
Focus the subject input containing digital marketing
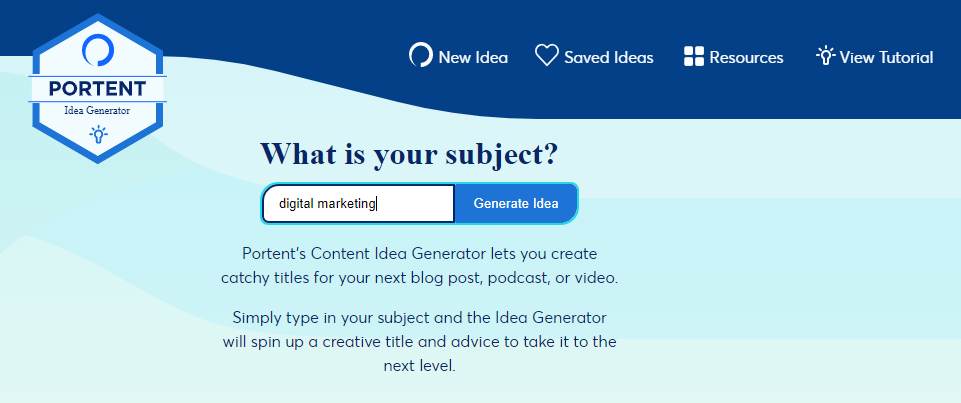pyautogui.click(x=359, y=203)
